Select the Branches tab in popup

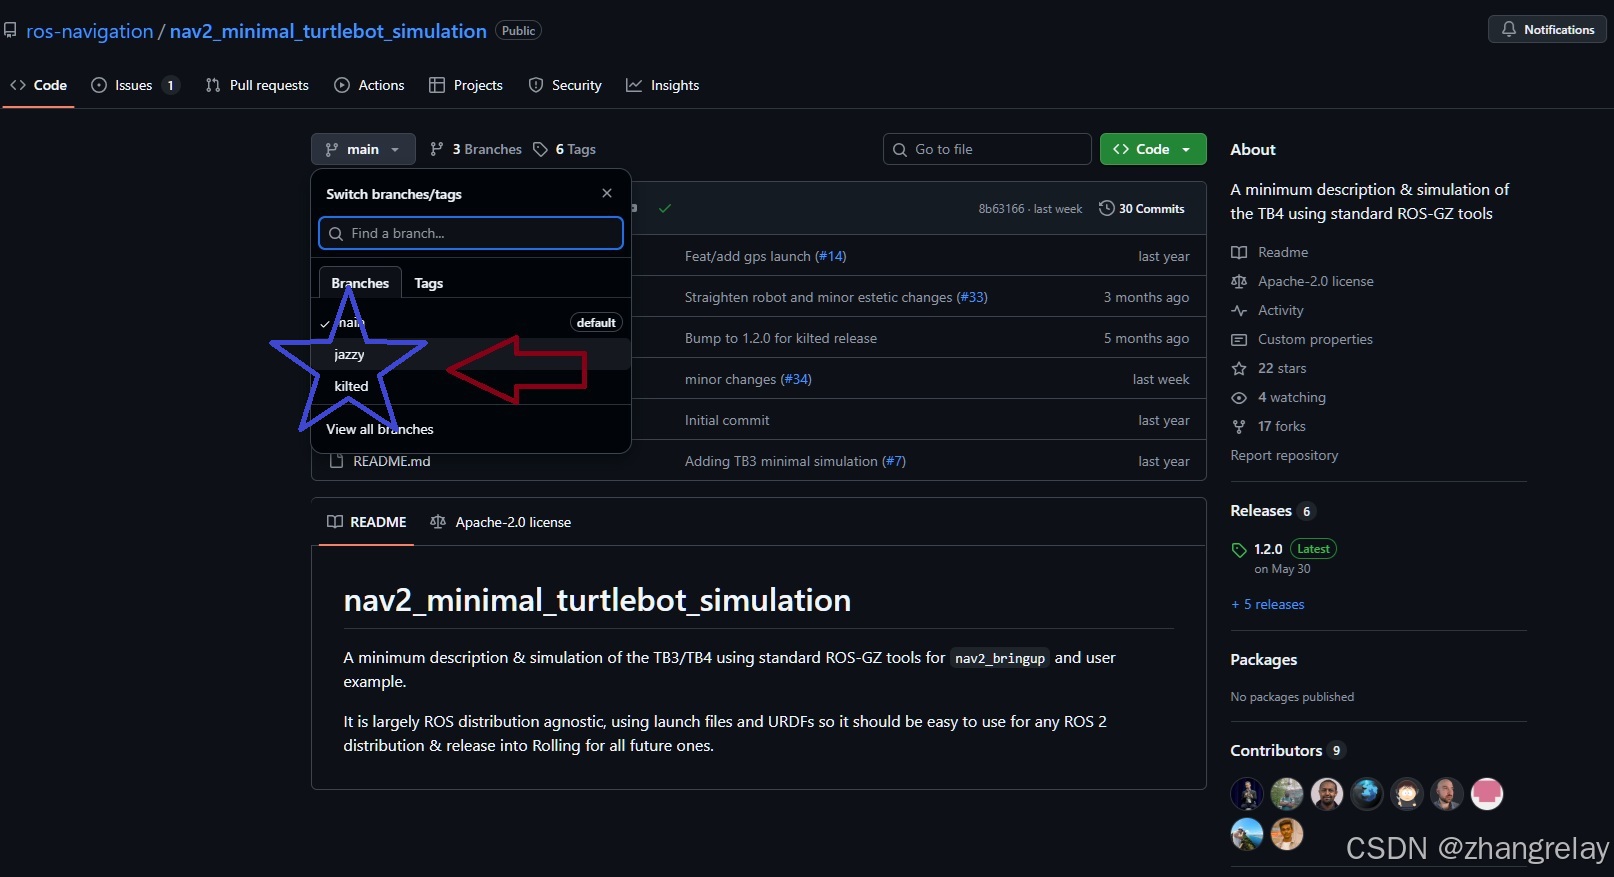(x=360, y=283)
